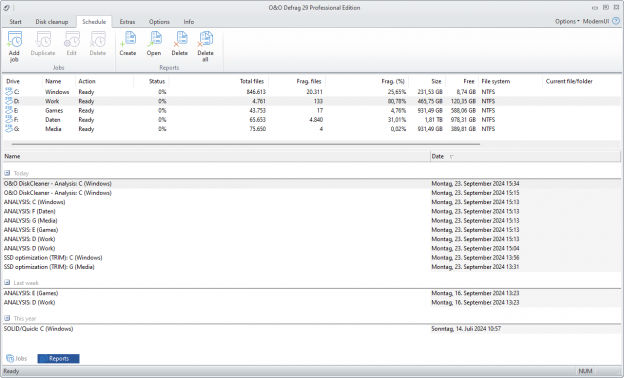624x378 pixels.
Task: Click the Delete job clock icon
Action: (98, 40)
